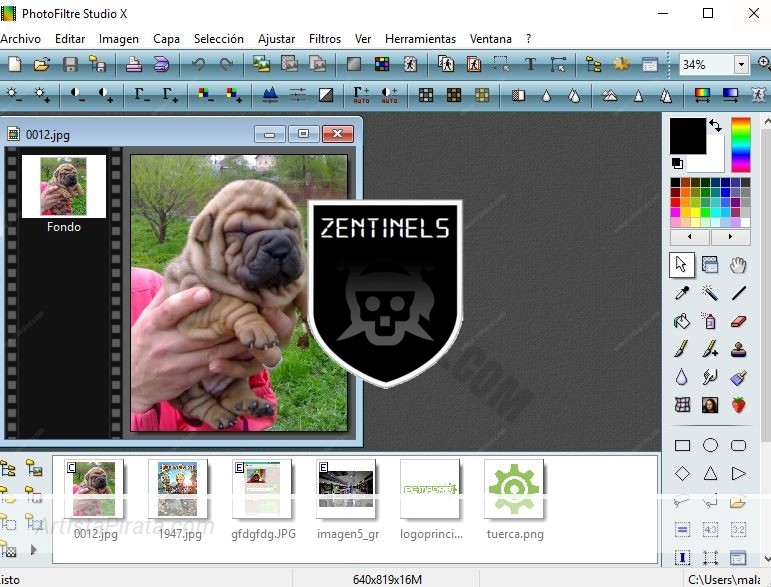This screenshot has width=771, height=587.
Task: Open a file with the Open icon
Action: pos(42,64)
